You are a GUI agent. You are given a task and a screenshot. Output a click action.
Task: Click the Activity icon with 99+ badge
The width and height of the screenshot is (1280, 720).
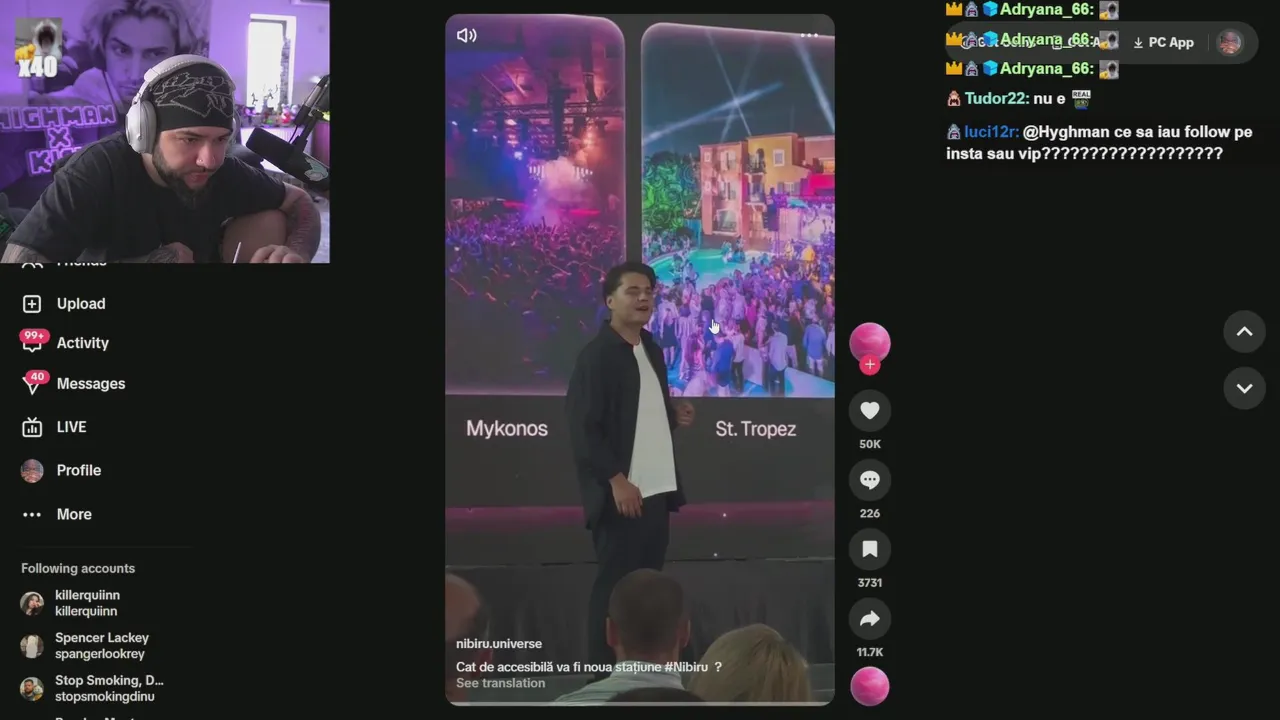[x=32, y=343]
